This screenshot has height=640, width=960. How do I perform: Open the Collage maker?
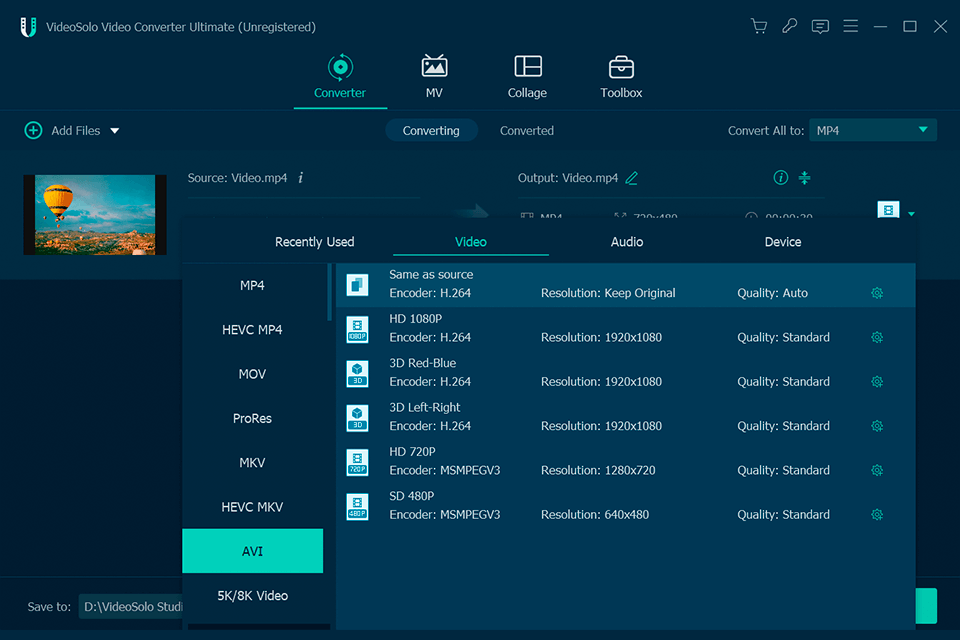pos(527,77)
